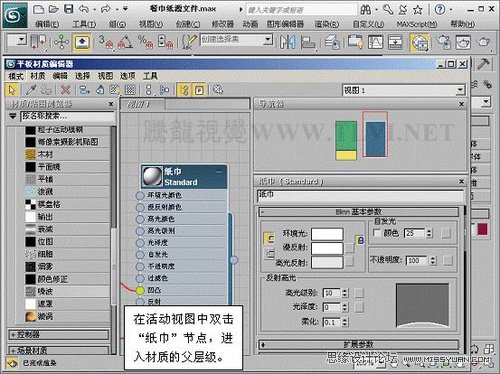Click the Render Production teapot icon

483,42
